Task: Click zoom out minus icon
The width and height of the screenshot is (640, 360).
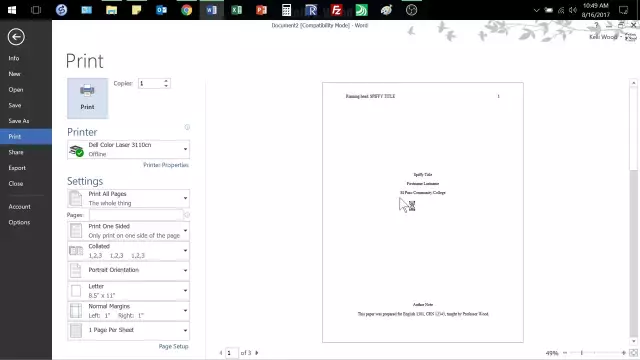Action: click(x=565, y=353)
